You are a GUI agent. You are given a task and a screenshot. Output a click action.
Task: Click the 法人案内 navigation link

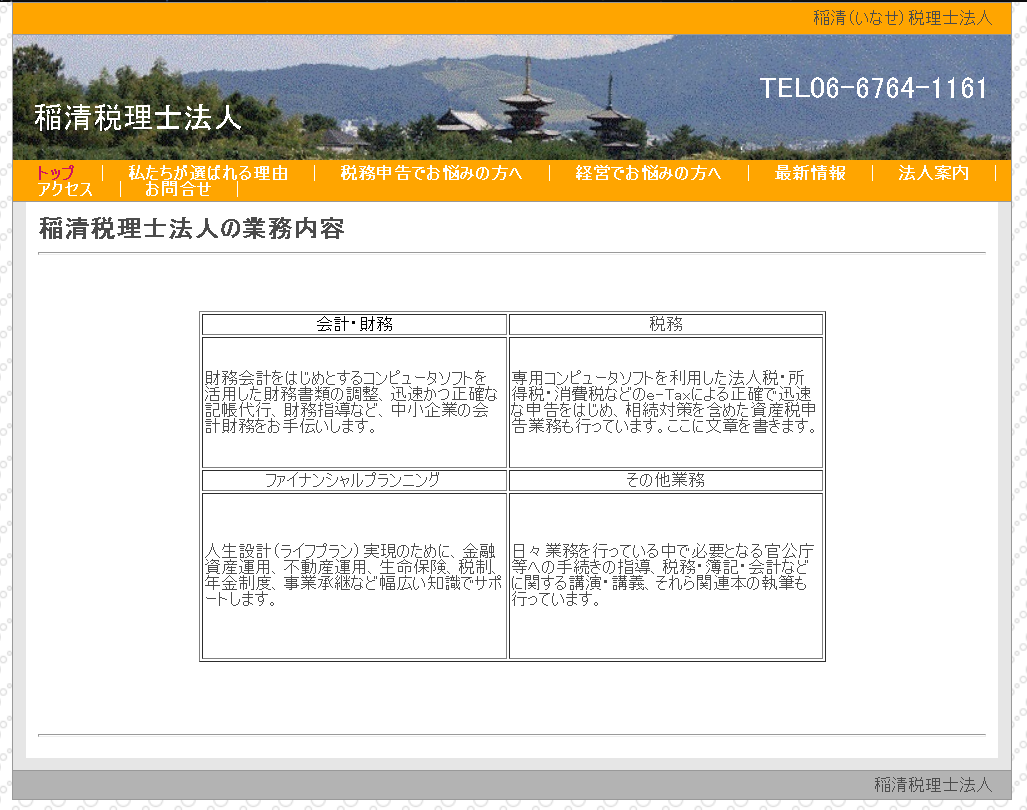[x=933, y=173]
